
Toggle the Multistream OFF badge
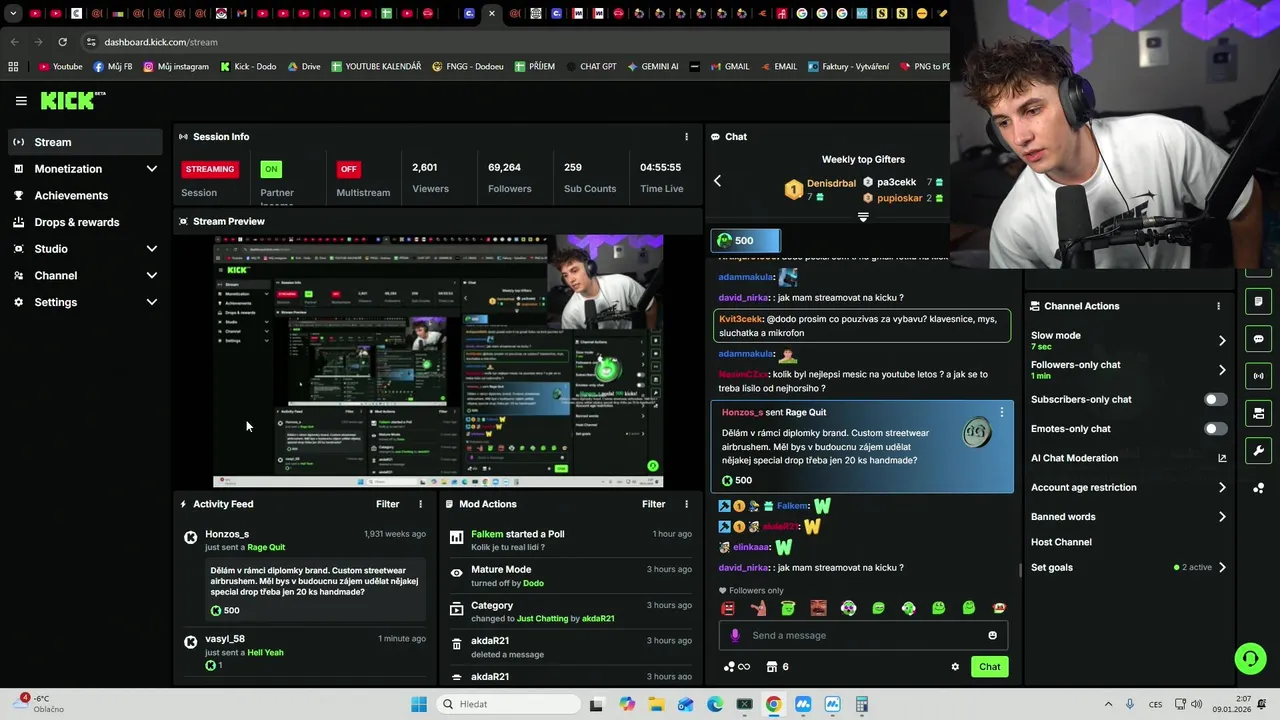pos(348,169)
